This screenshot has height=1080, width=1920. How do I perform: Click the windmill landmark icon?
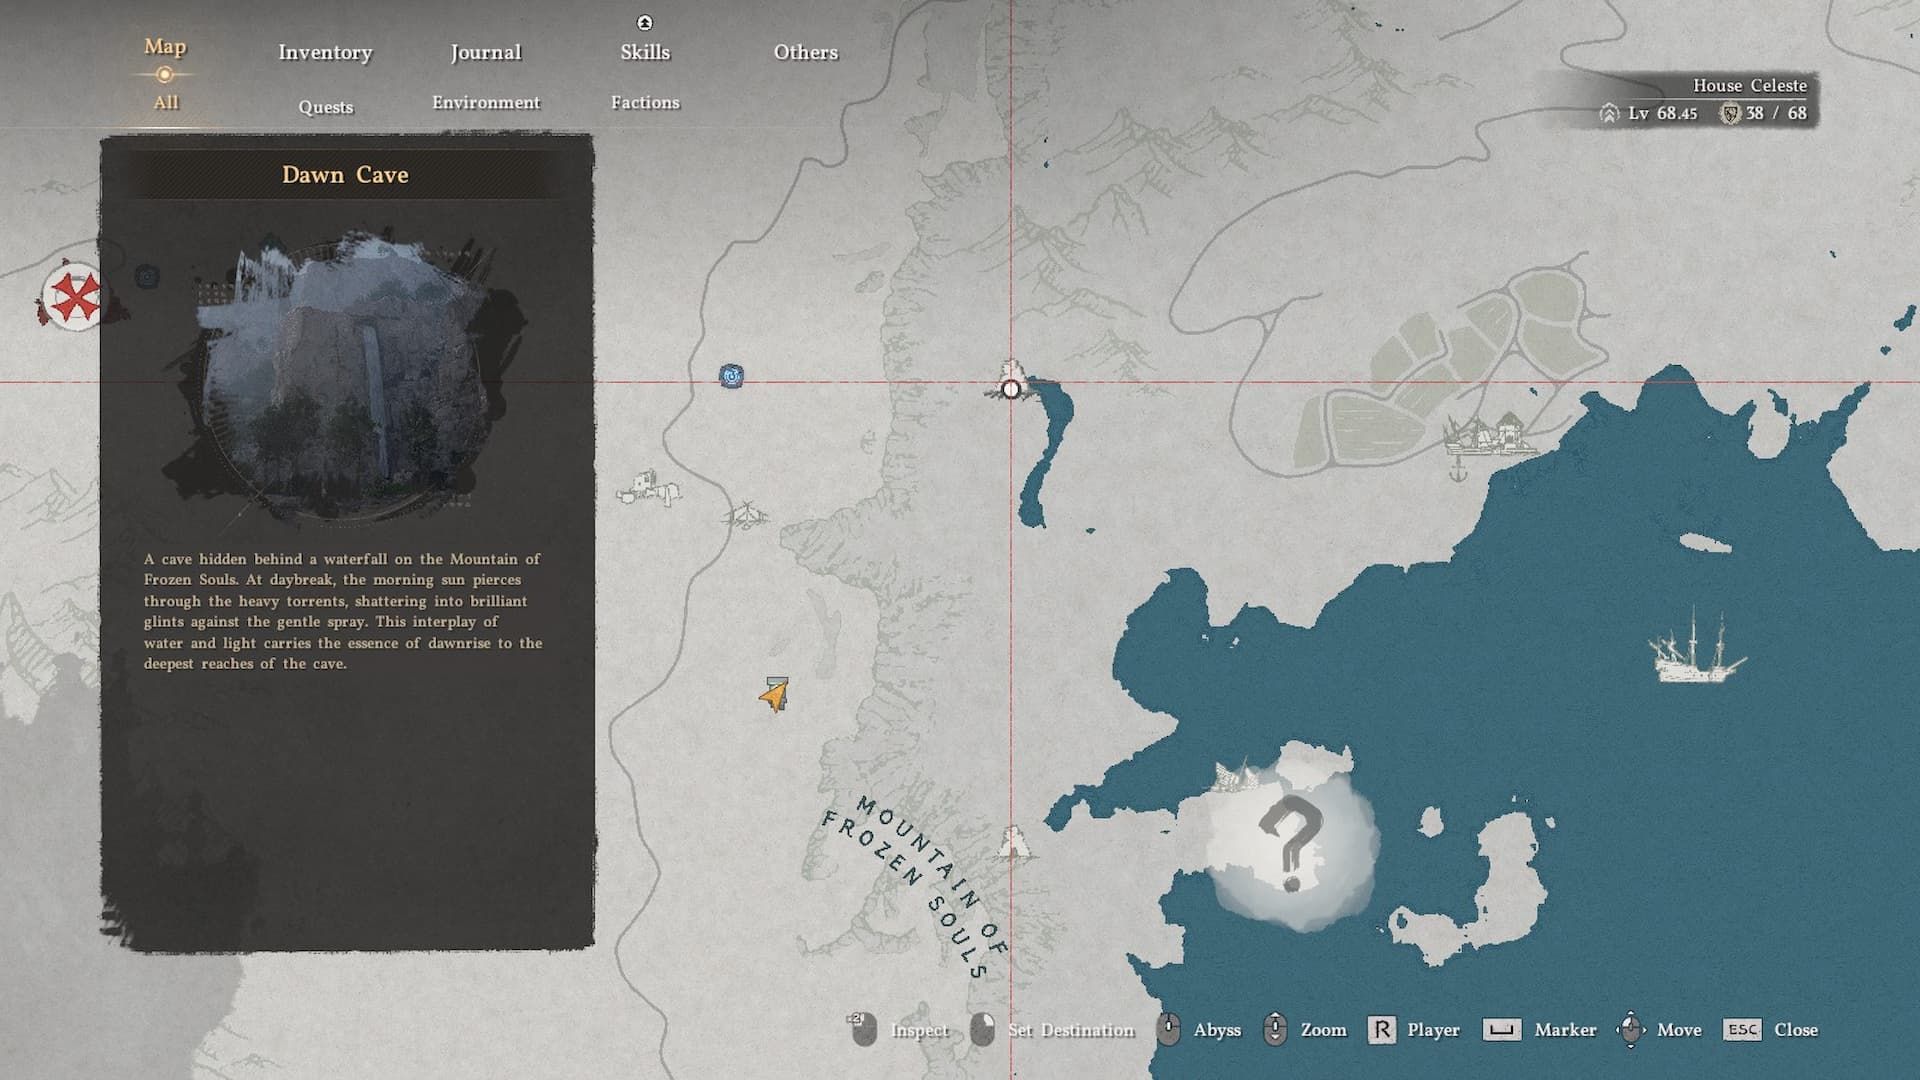tap(745, 516)
